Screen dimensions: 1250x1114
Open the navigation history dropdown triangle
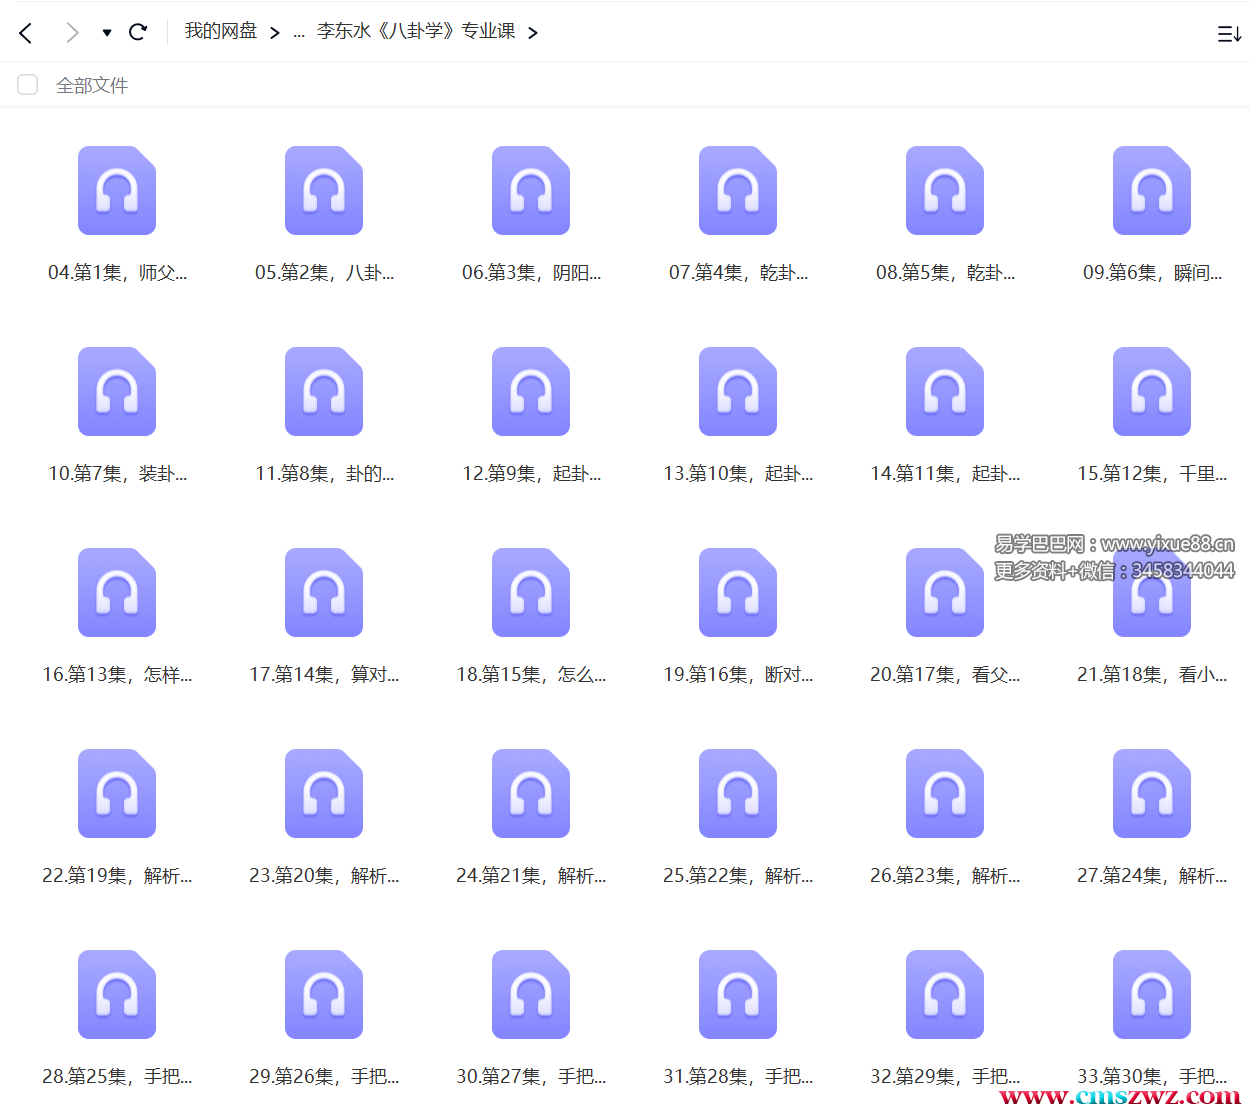point(106,33)
